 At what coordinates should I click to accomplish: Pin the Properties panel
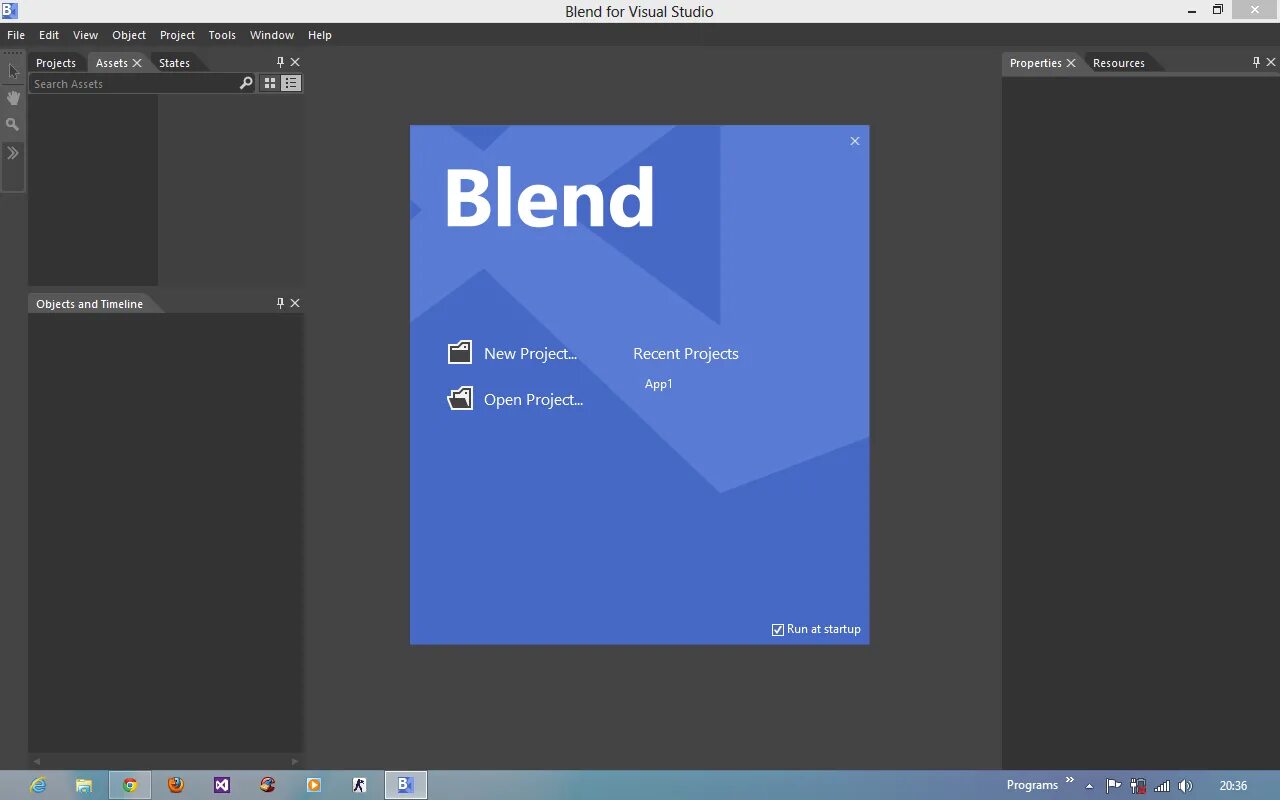tap(1257, 62)
